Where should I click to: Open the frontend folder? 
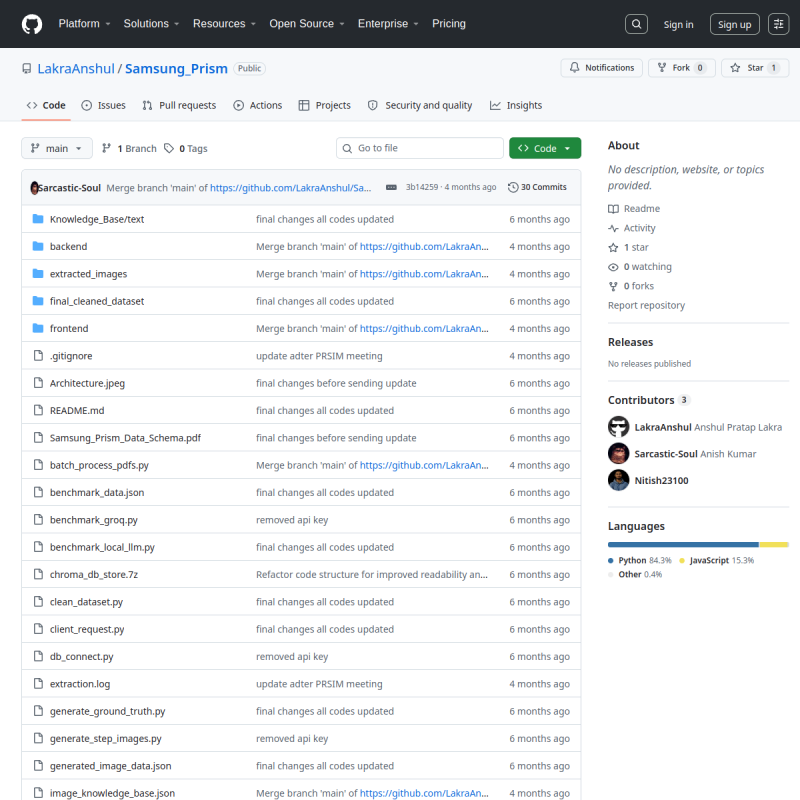pos(69,329)
